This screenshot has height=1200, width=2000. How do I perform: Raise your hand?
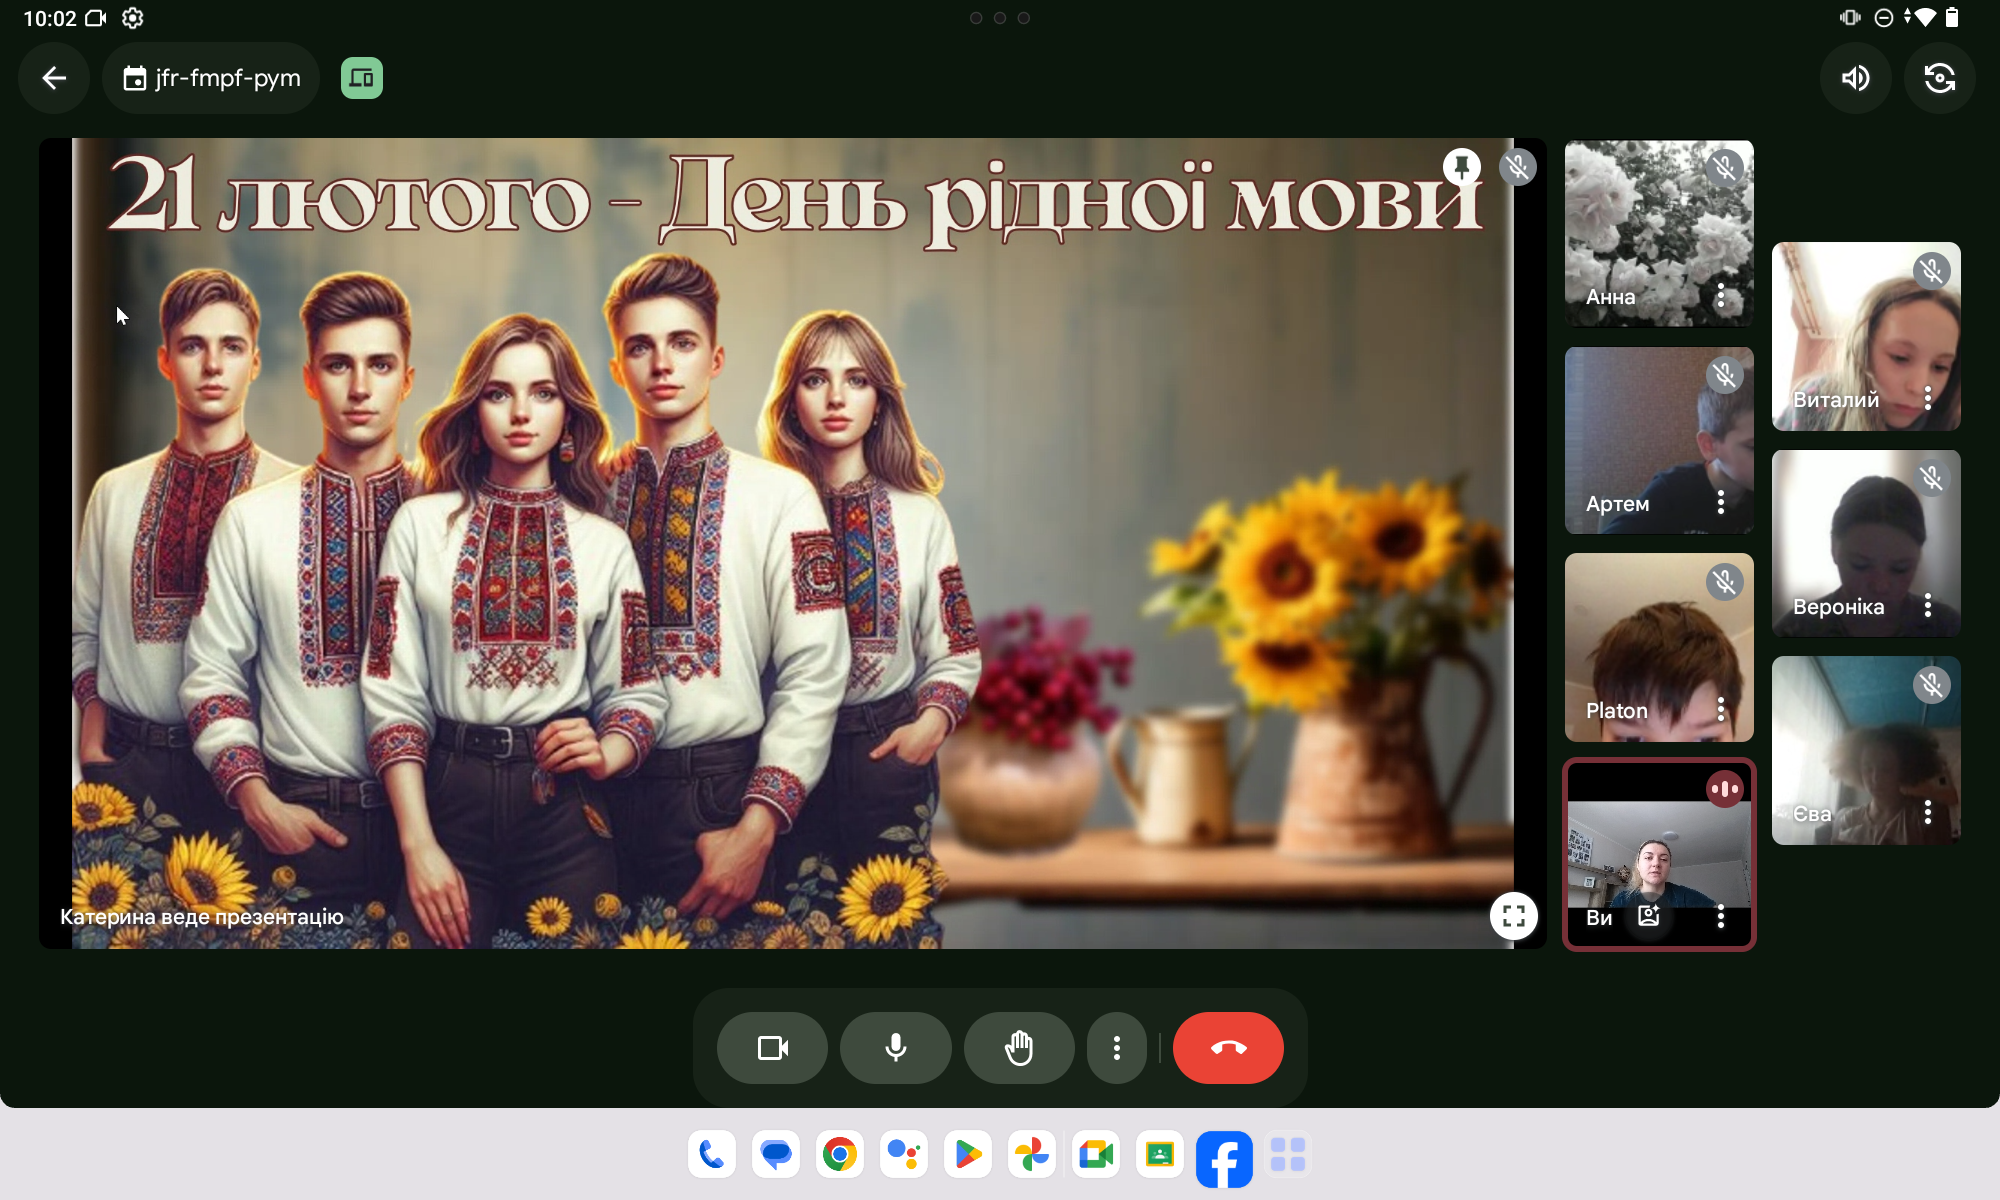(x=1018, y=1048)
